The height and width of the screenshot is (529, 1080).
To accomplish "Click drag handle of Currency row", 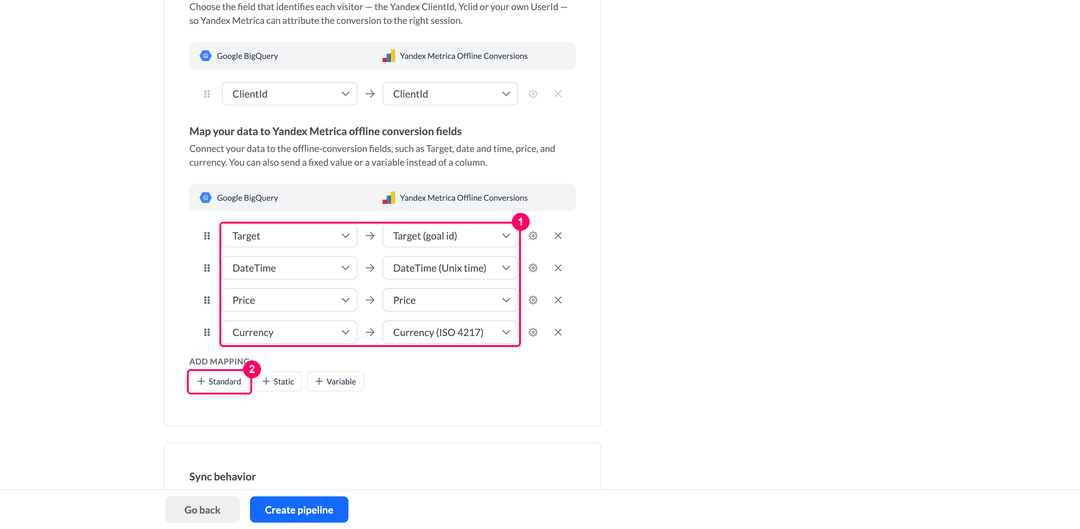I will click(x=207, y=332).
